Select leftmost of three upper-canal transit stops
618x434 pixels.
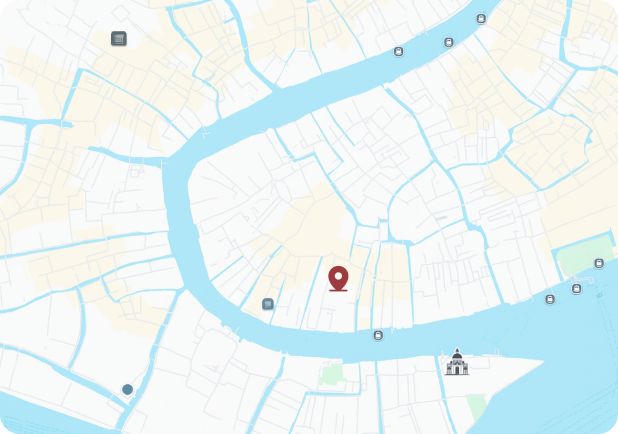(398, 52)
